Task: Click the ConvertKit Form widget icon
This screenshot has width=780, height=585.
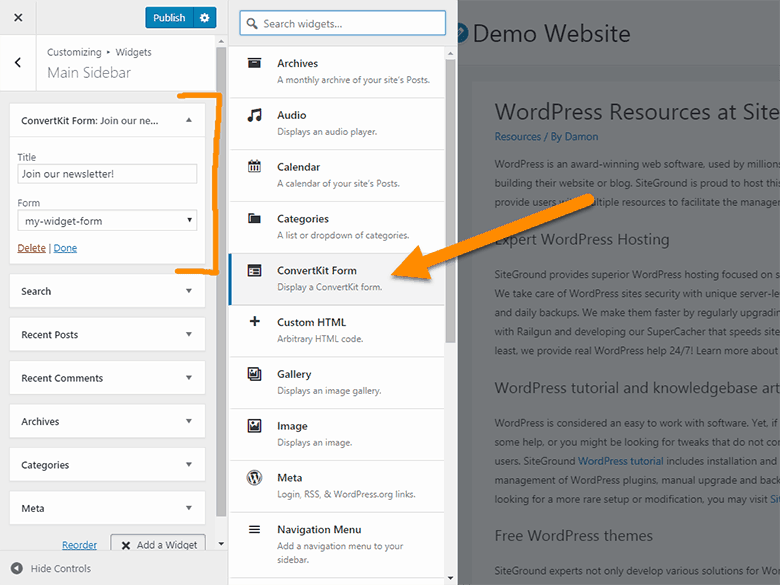Action: (254, 270)
